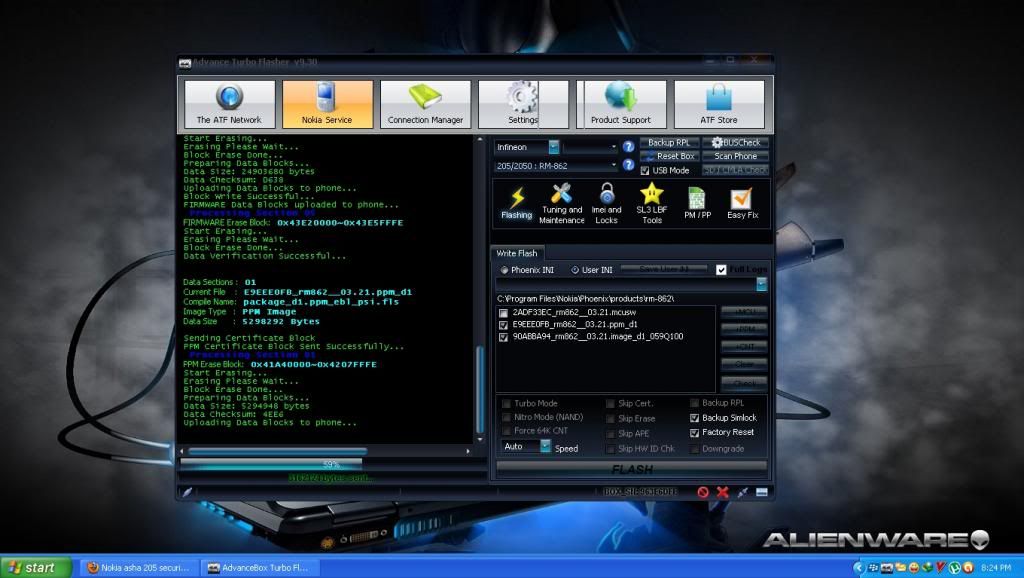Open Tuning and Maintenance tools
The width and height of the screenshot is (1024, 578).
point(561,201)
